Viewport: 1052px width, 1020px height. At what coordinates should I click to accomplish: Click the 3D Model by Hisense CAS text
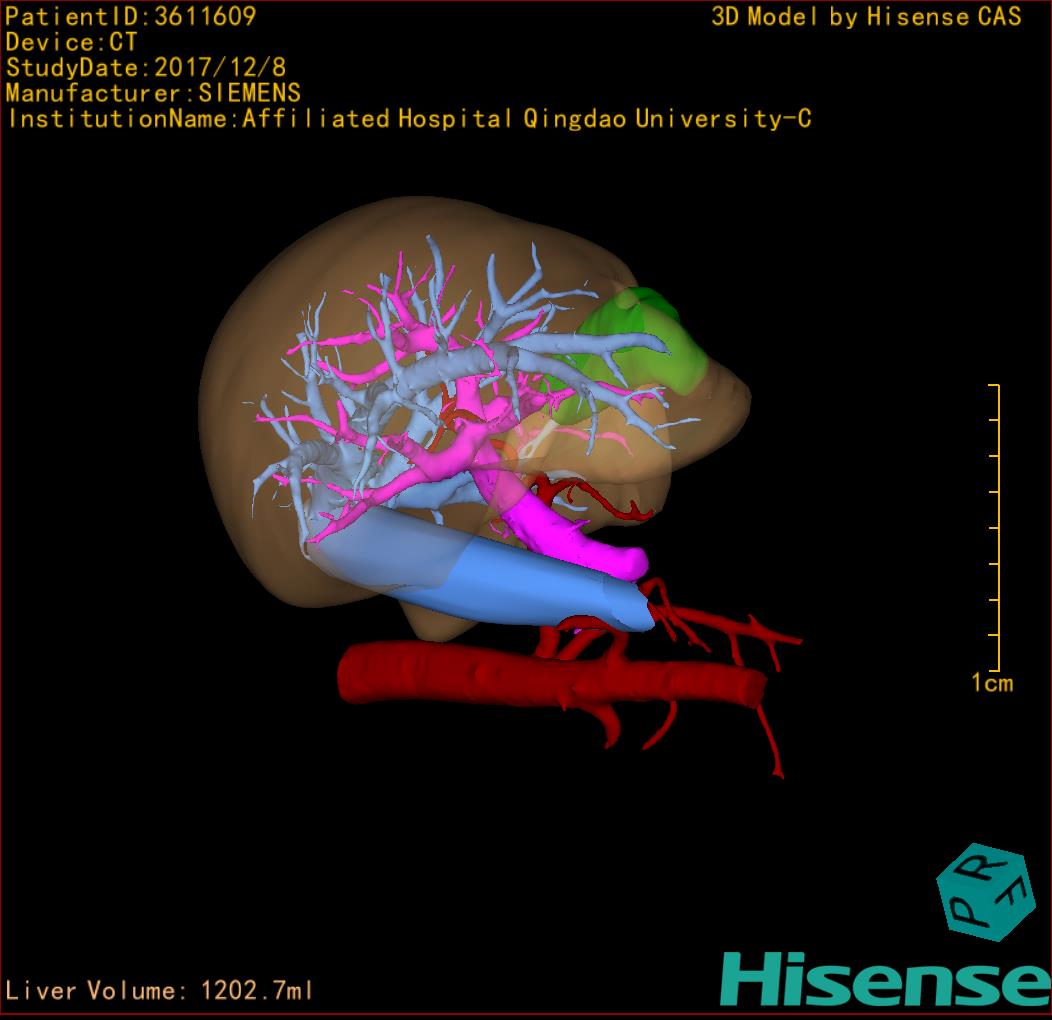click(x=866, y=17)
